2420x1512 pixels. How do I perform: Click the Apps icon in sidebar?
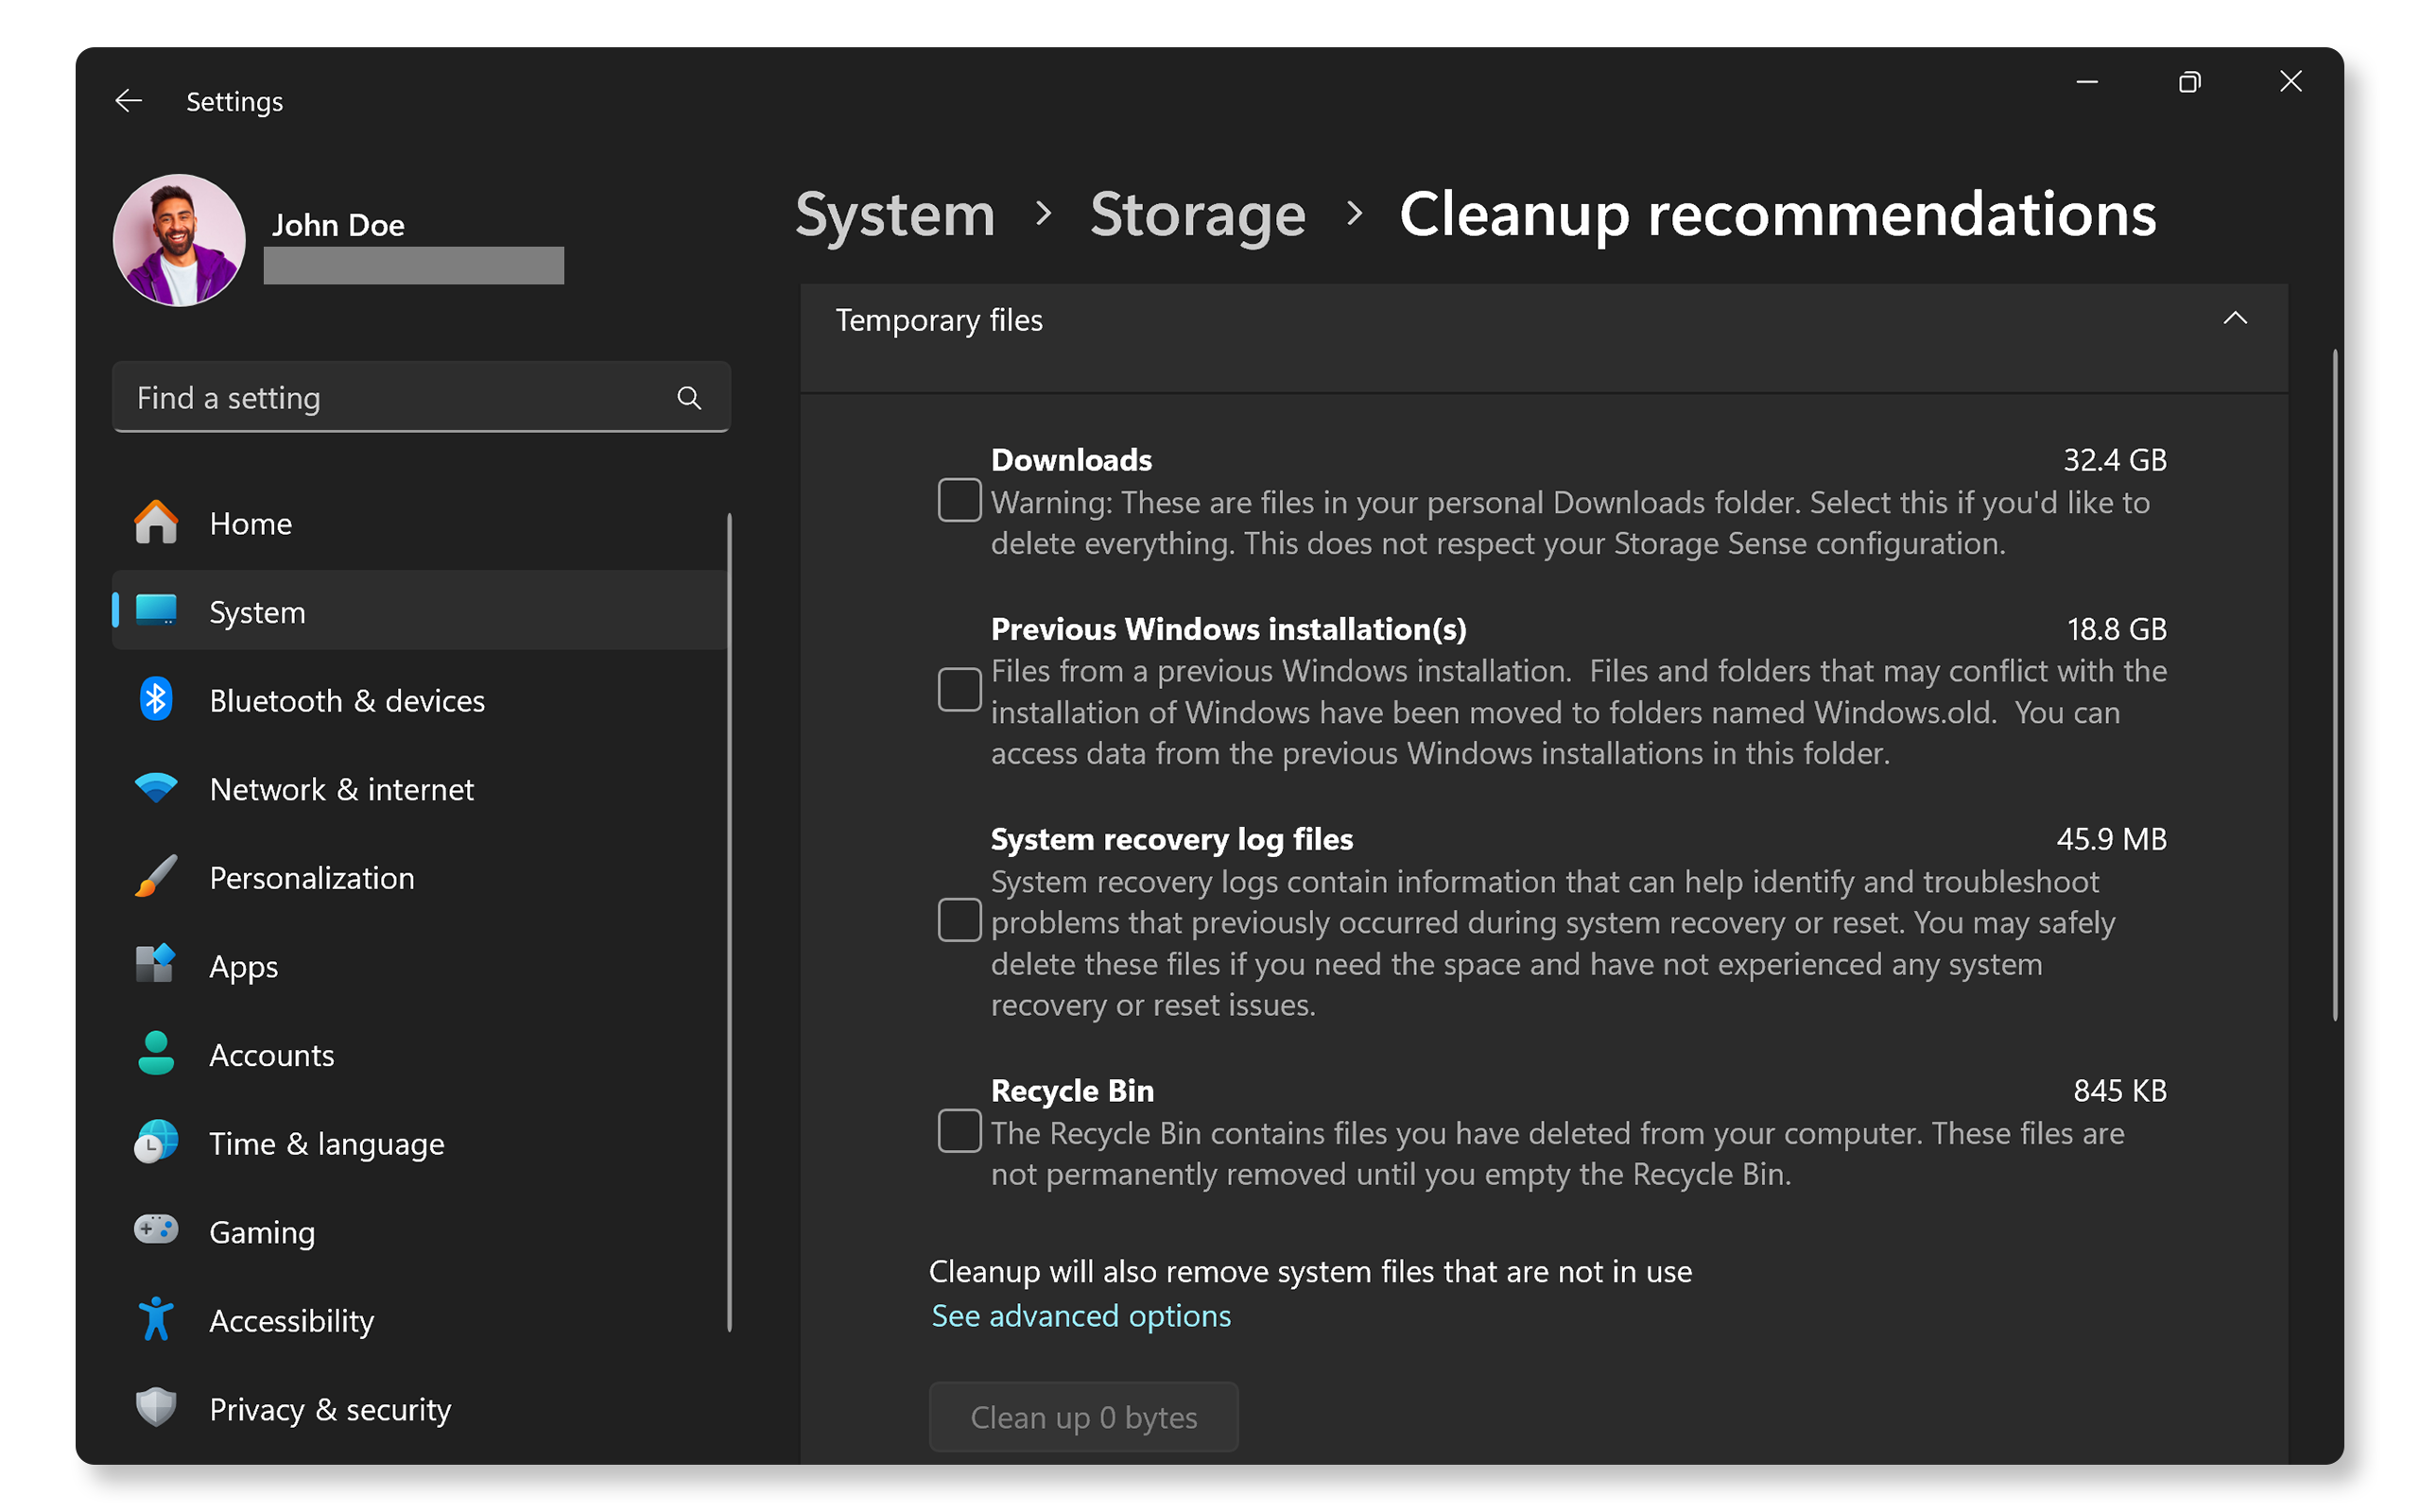(156, 965)
